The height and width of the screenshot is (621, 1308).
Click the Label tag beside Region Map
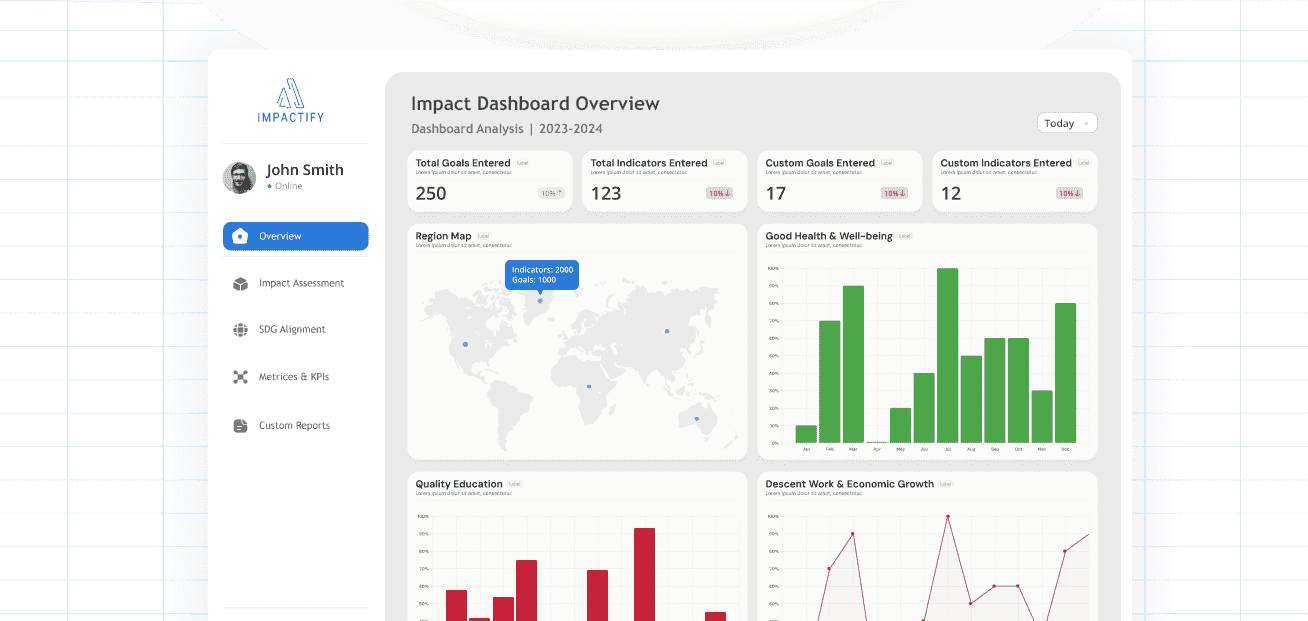tap(484, 237)
